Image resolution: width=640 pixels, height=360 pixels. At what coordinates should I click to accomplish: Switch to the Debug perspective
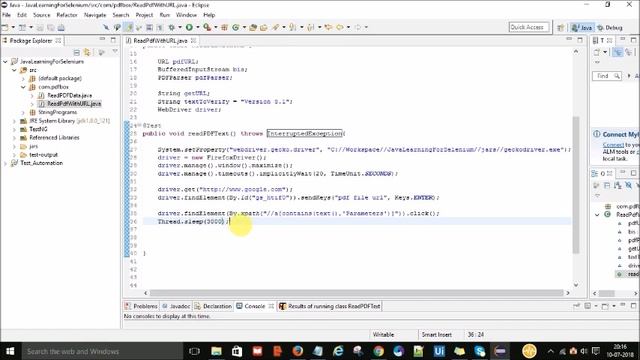tap(610, 28)
